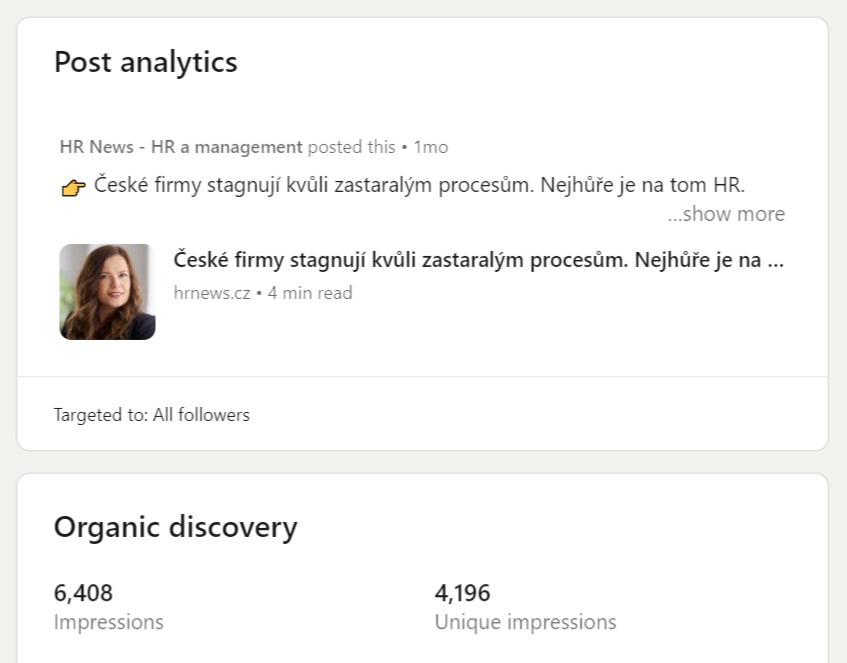Click the words posted this

352,147
